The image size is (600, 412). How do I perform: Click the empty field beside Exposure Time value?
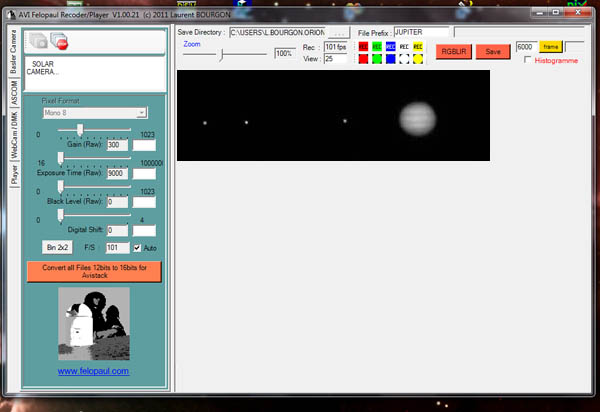tap(144, 174)
